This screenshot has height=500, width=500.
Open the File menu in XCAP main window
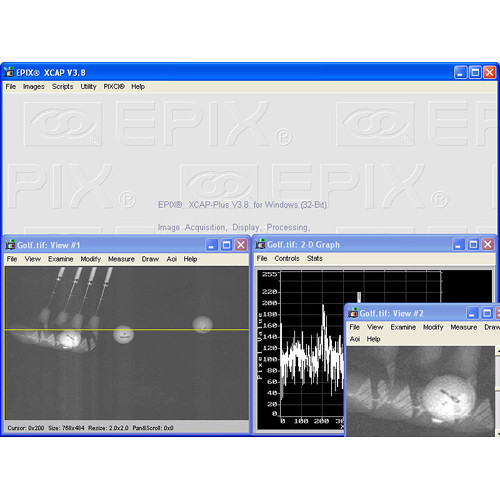click(11, 87)
